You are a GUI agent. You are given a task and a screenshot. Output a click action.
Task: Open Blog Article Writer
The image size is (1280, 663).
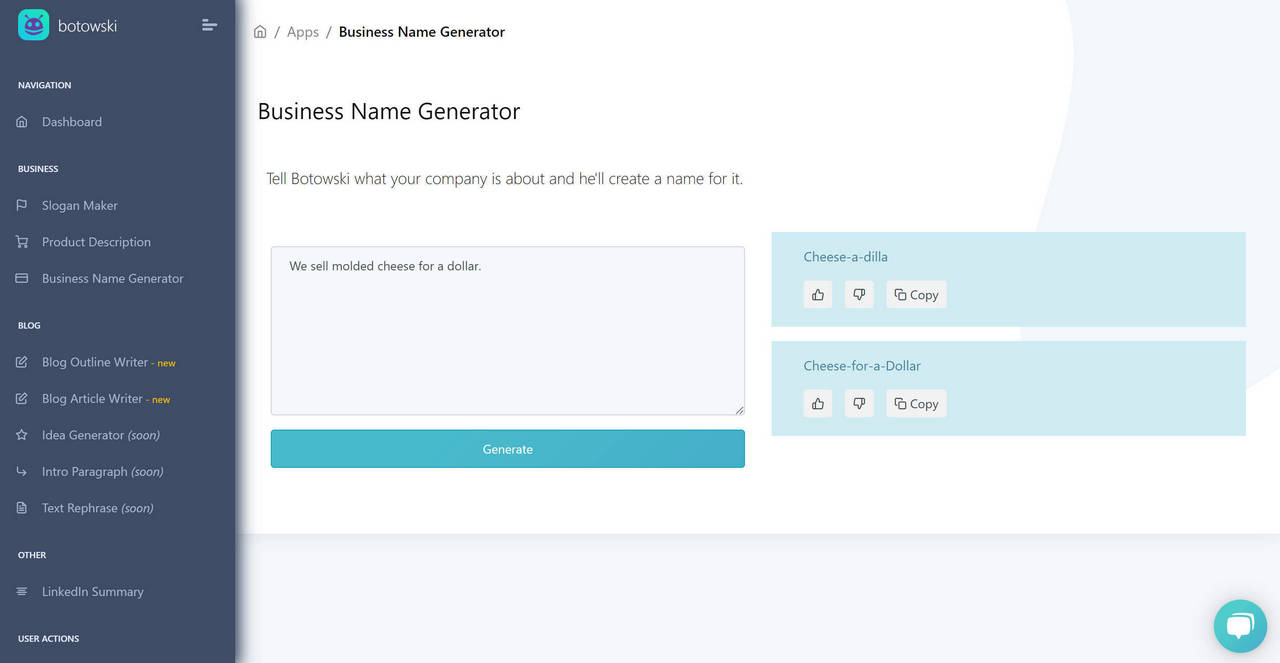point(92,399)
